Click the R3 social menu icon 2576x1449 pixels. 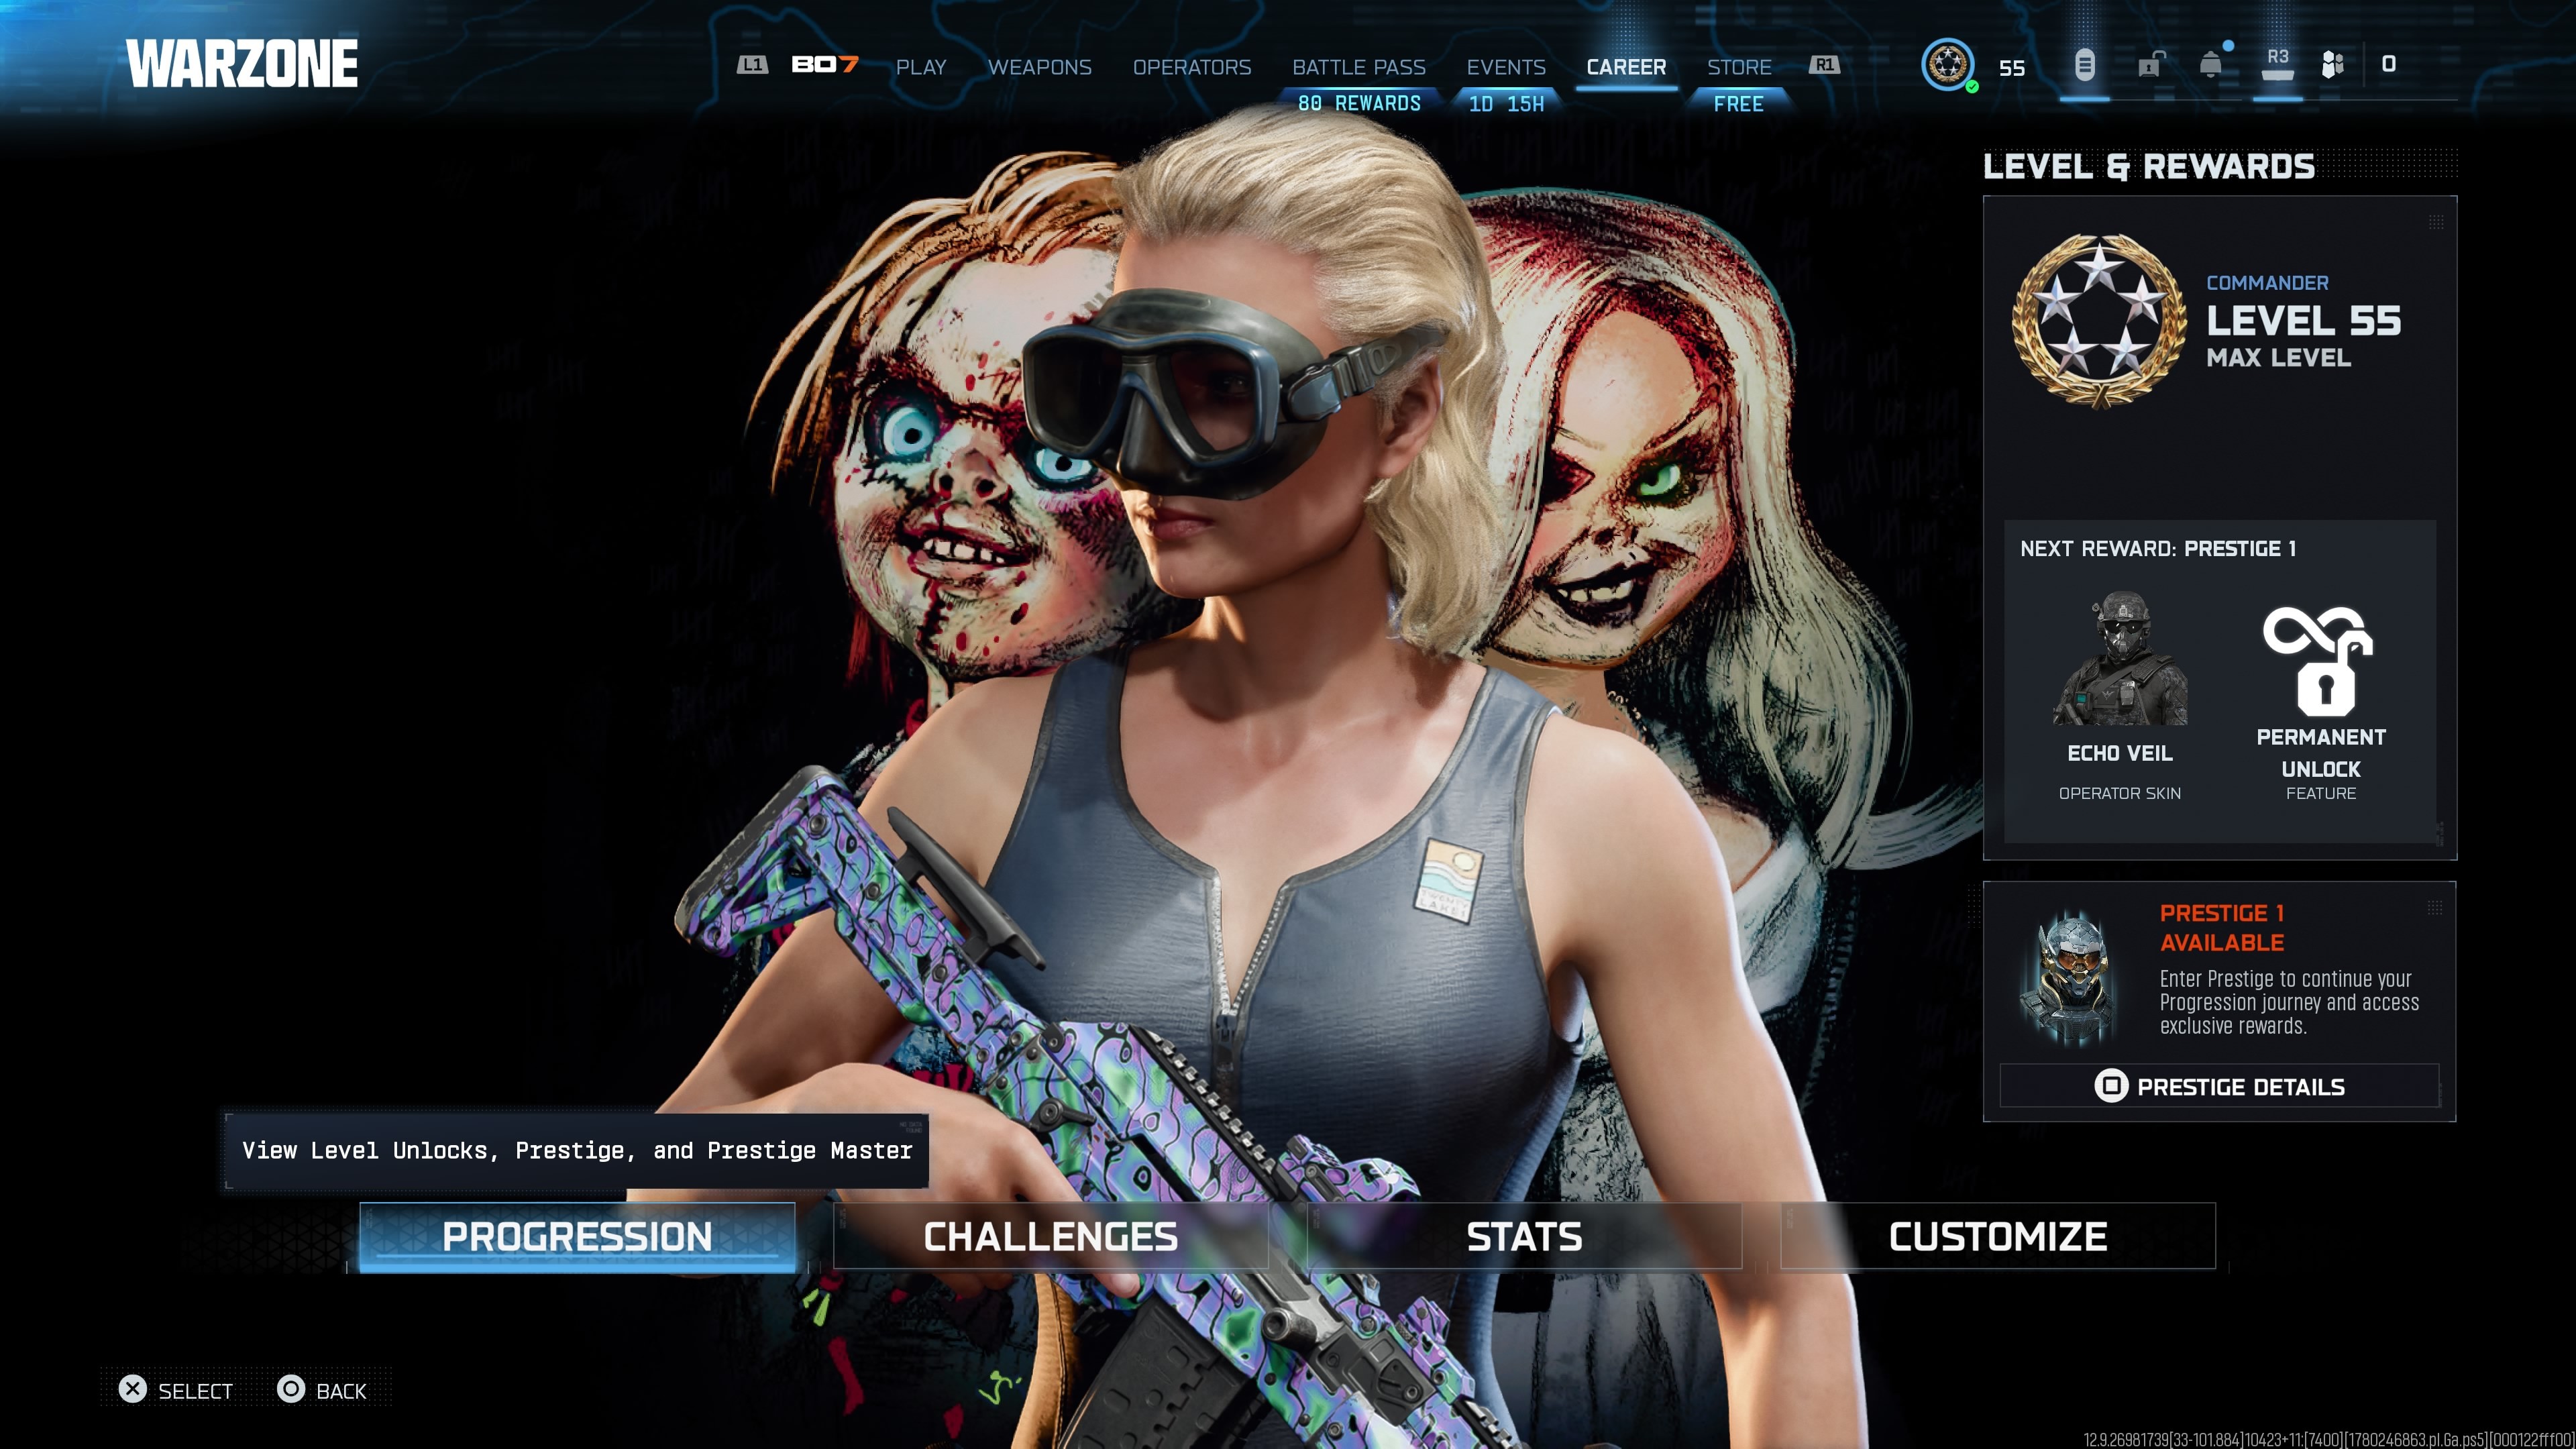click(x=2277, y=64)
